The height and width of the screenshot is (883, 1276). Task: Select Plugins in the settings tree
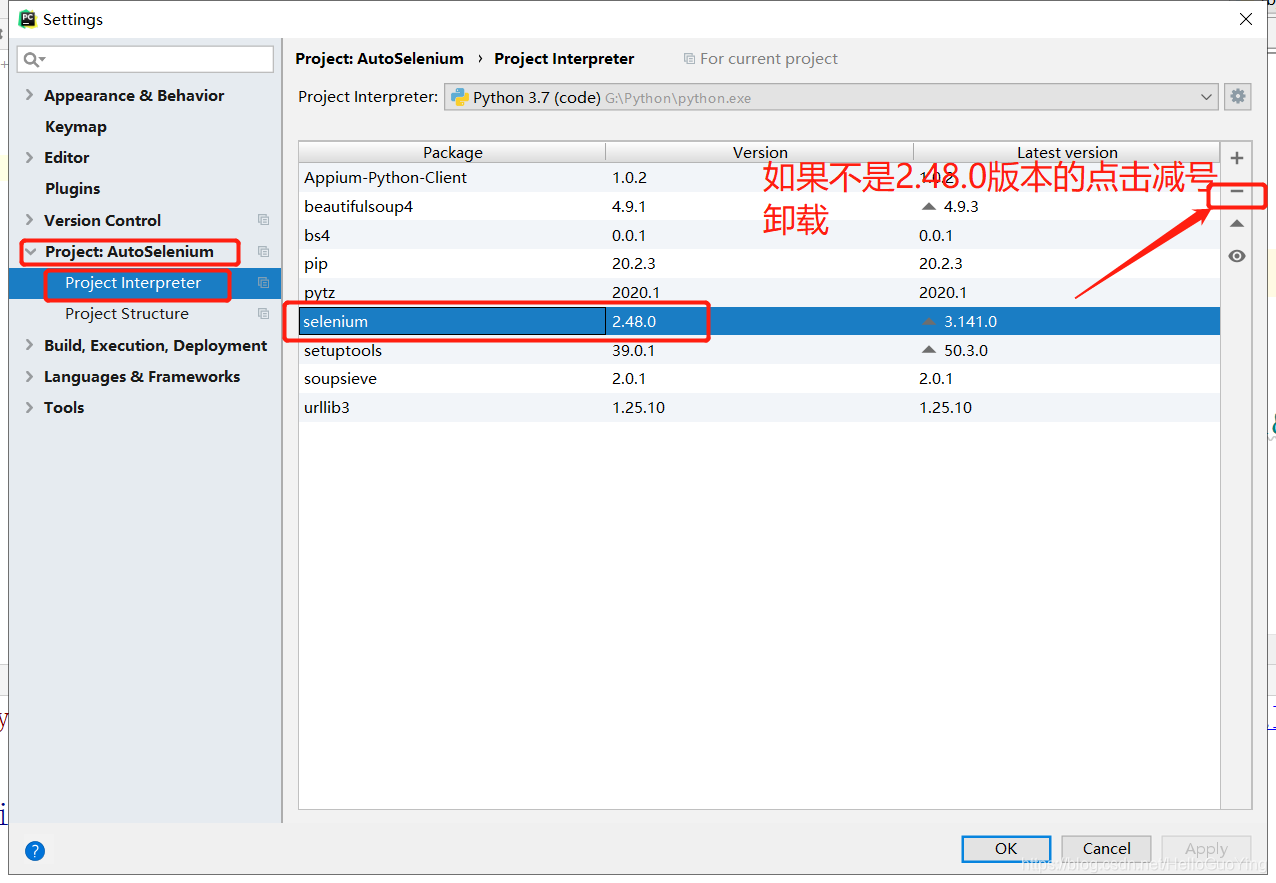(x=73, y=189)
